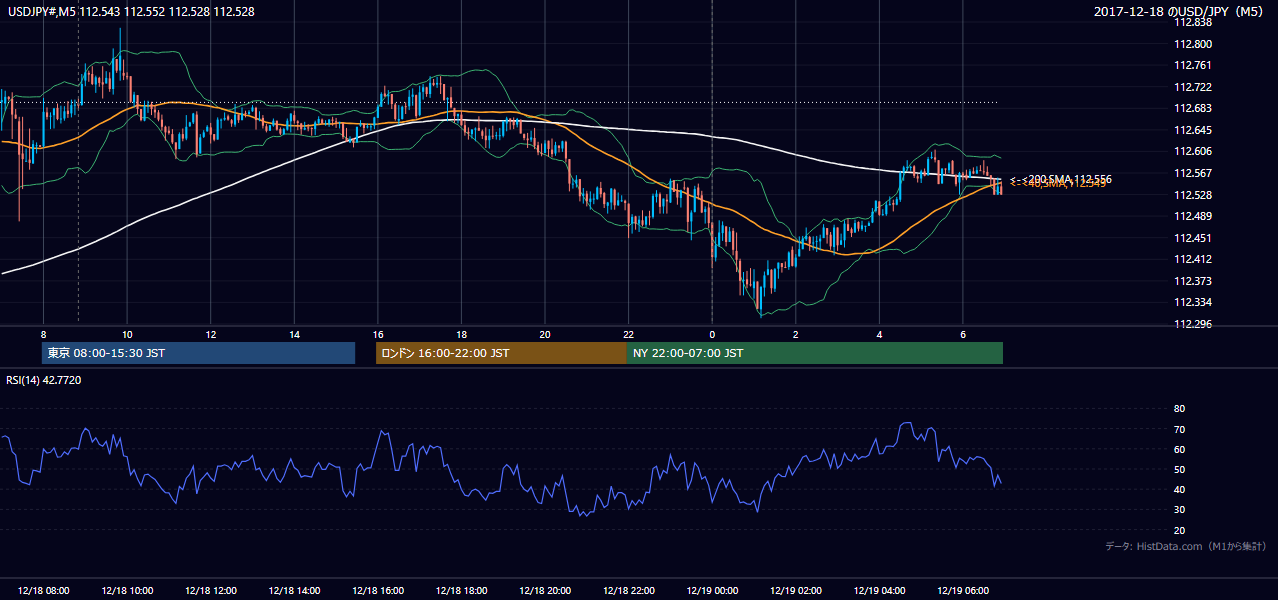Click the 12/18 20:00 date label
This screenshot has width=1278, height=600.
click(x=545, y=591)
